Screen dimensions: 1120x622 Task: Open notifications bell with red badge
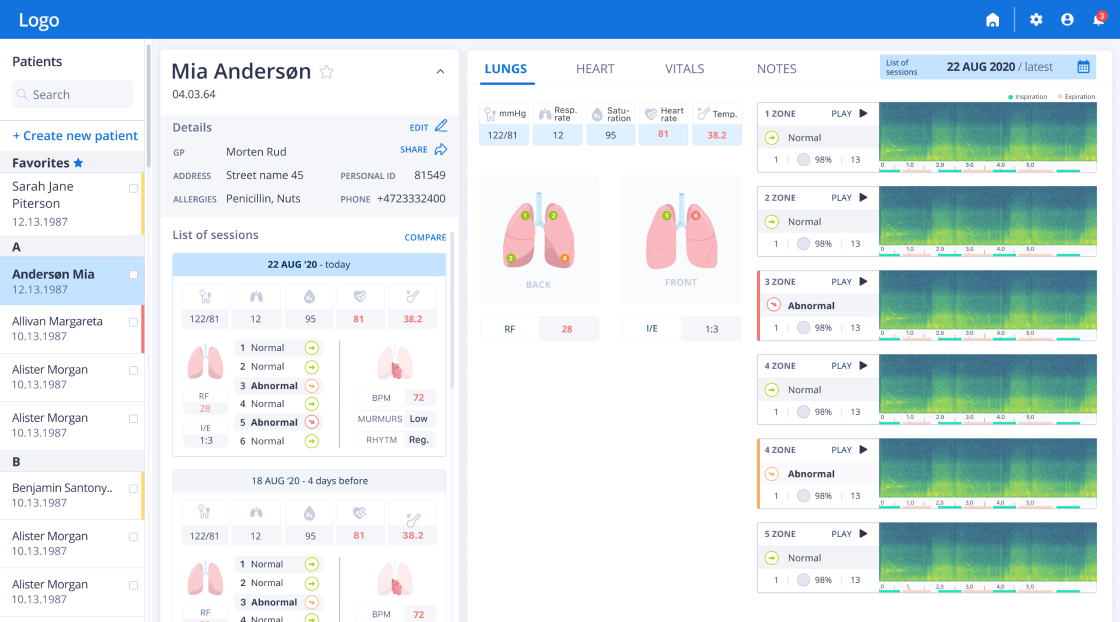(x=1099, y=20)
